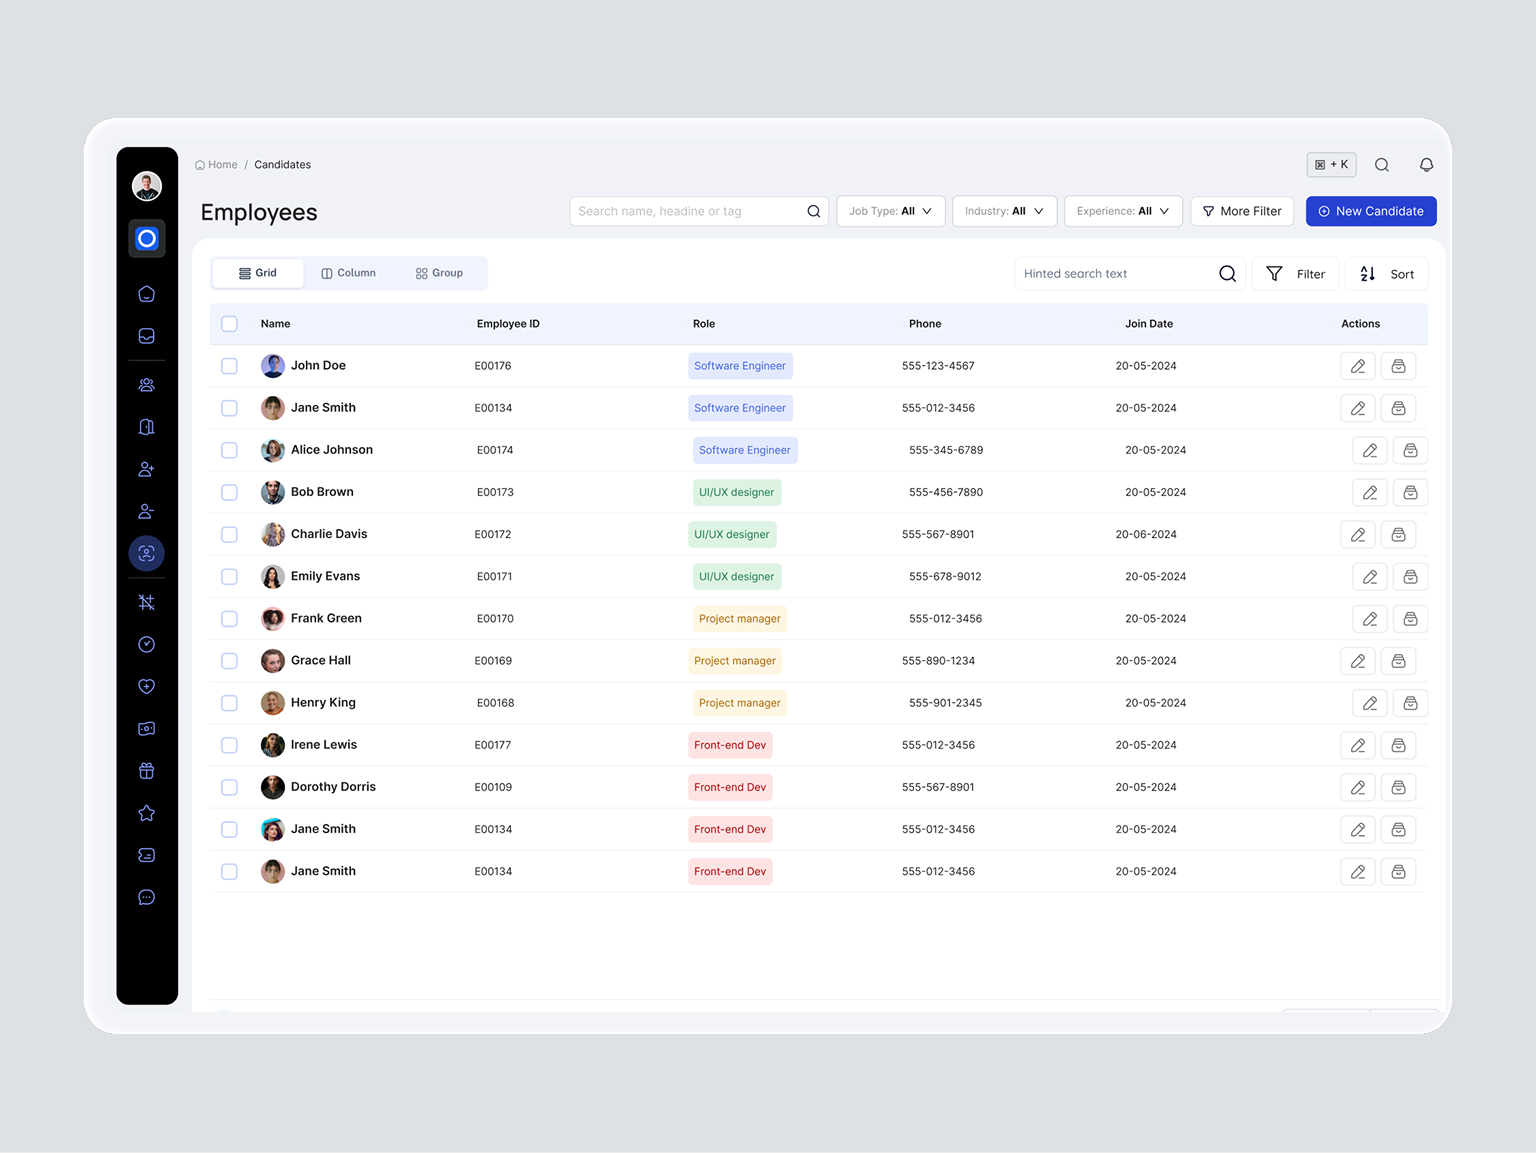The height and width of the screenshot is (1153, 1536).
Task: Open the Experience dropdown
Action: 1122,211
